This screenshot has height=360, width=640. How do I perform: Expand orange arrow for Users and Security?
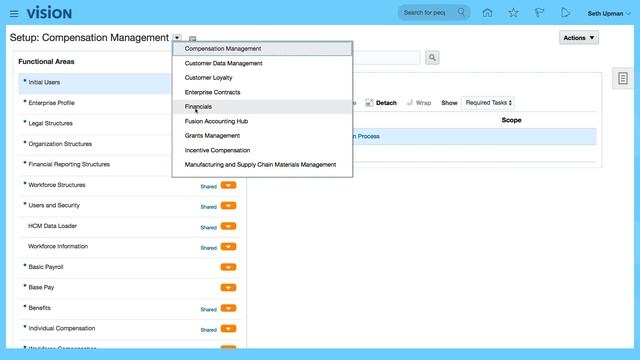[229, 206]
